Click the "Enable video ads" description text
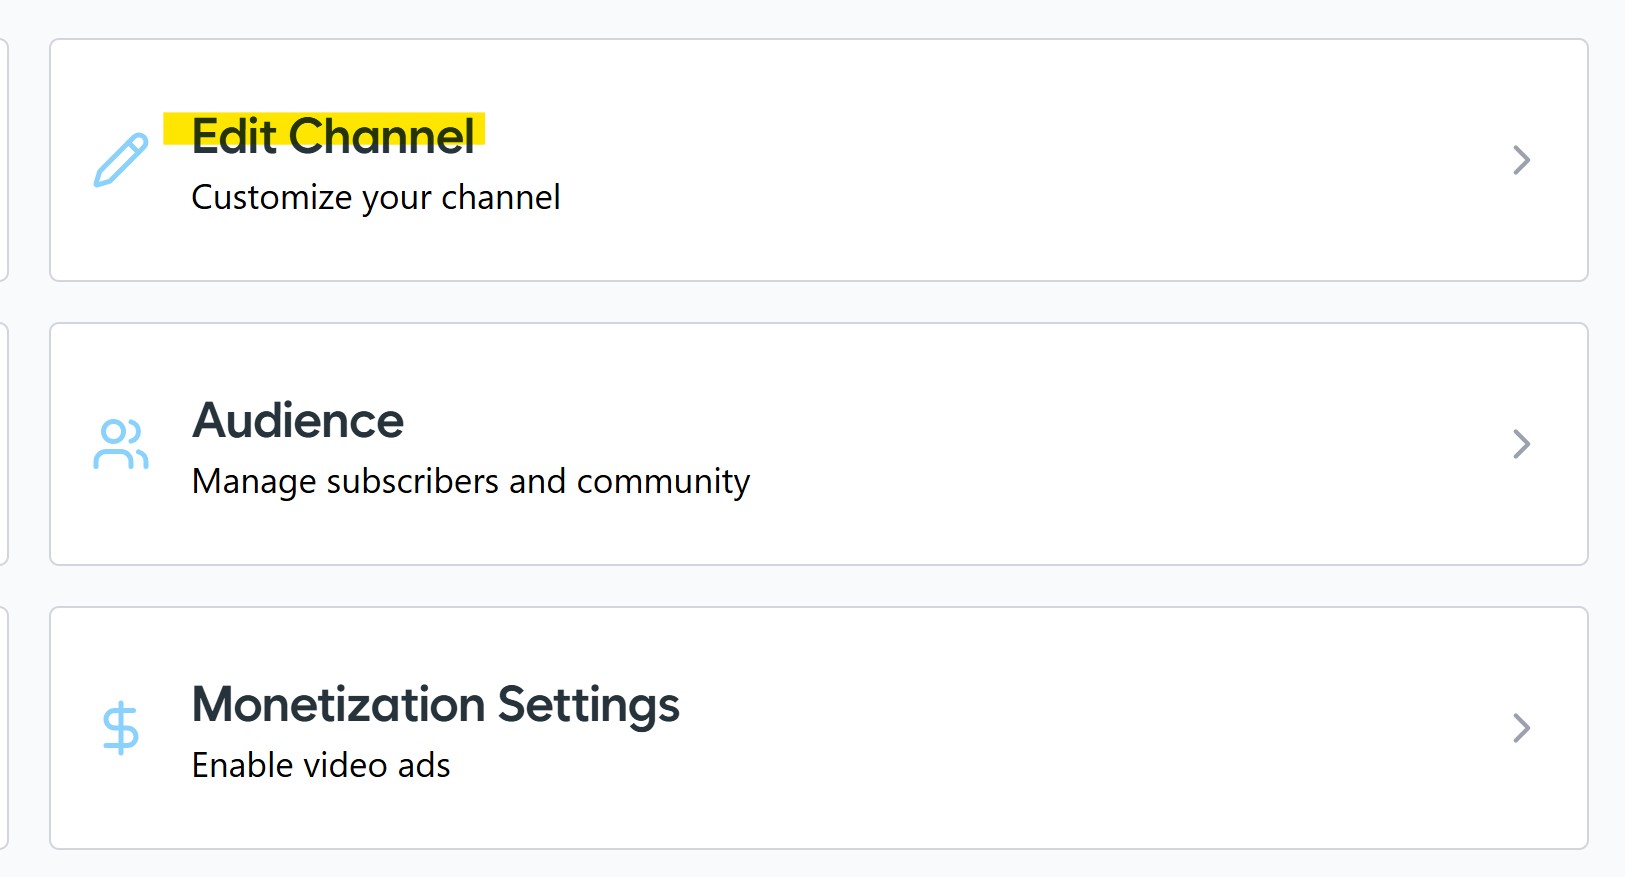 pyautogui.click(x=321, y=766)
